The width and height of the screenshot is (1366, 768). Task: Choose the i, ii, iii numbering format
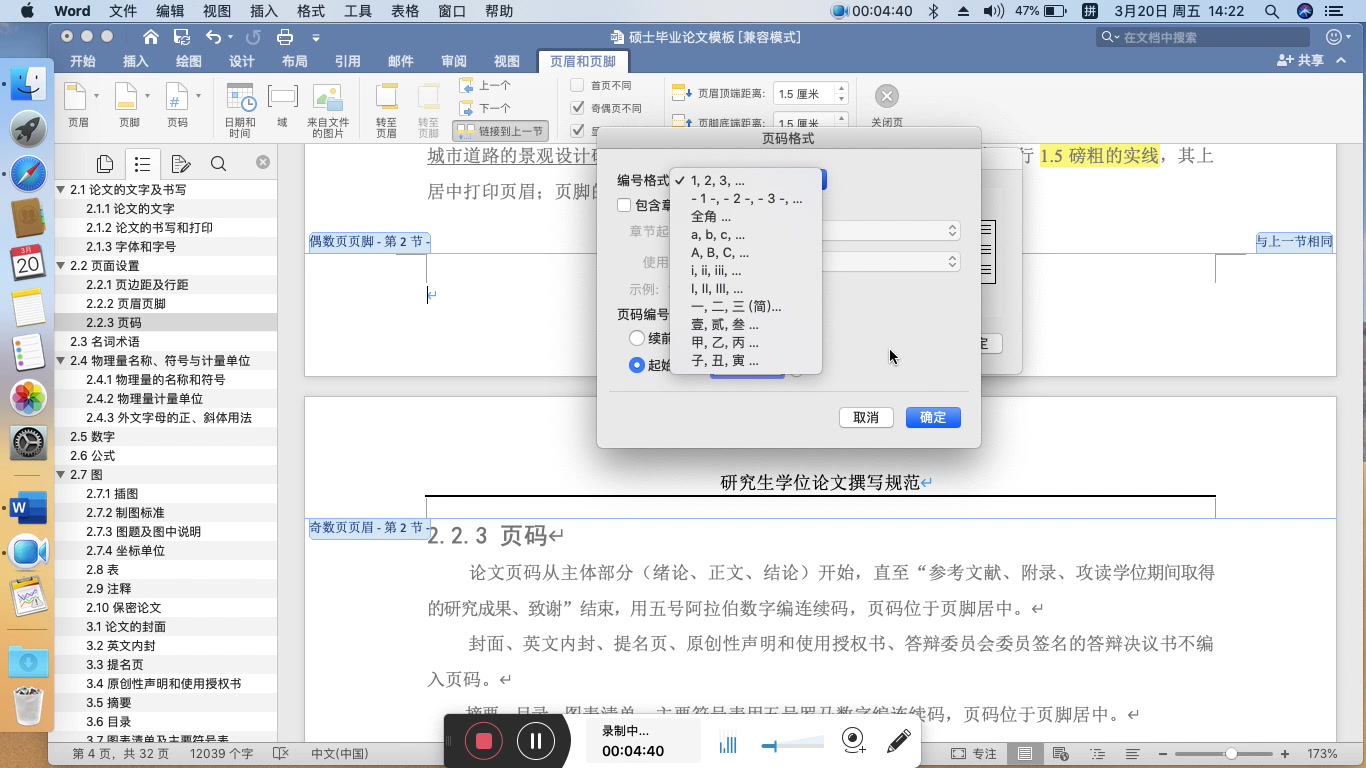tap(714, 270)
